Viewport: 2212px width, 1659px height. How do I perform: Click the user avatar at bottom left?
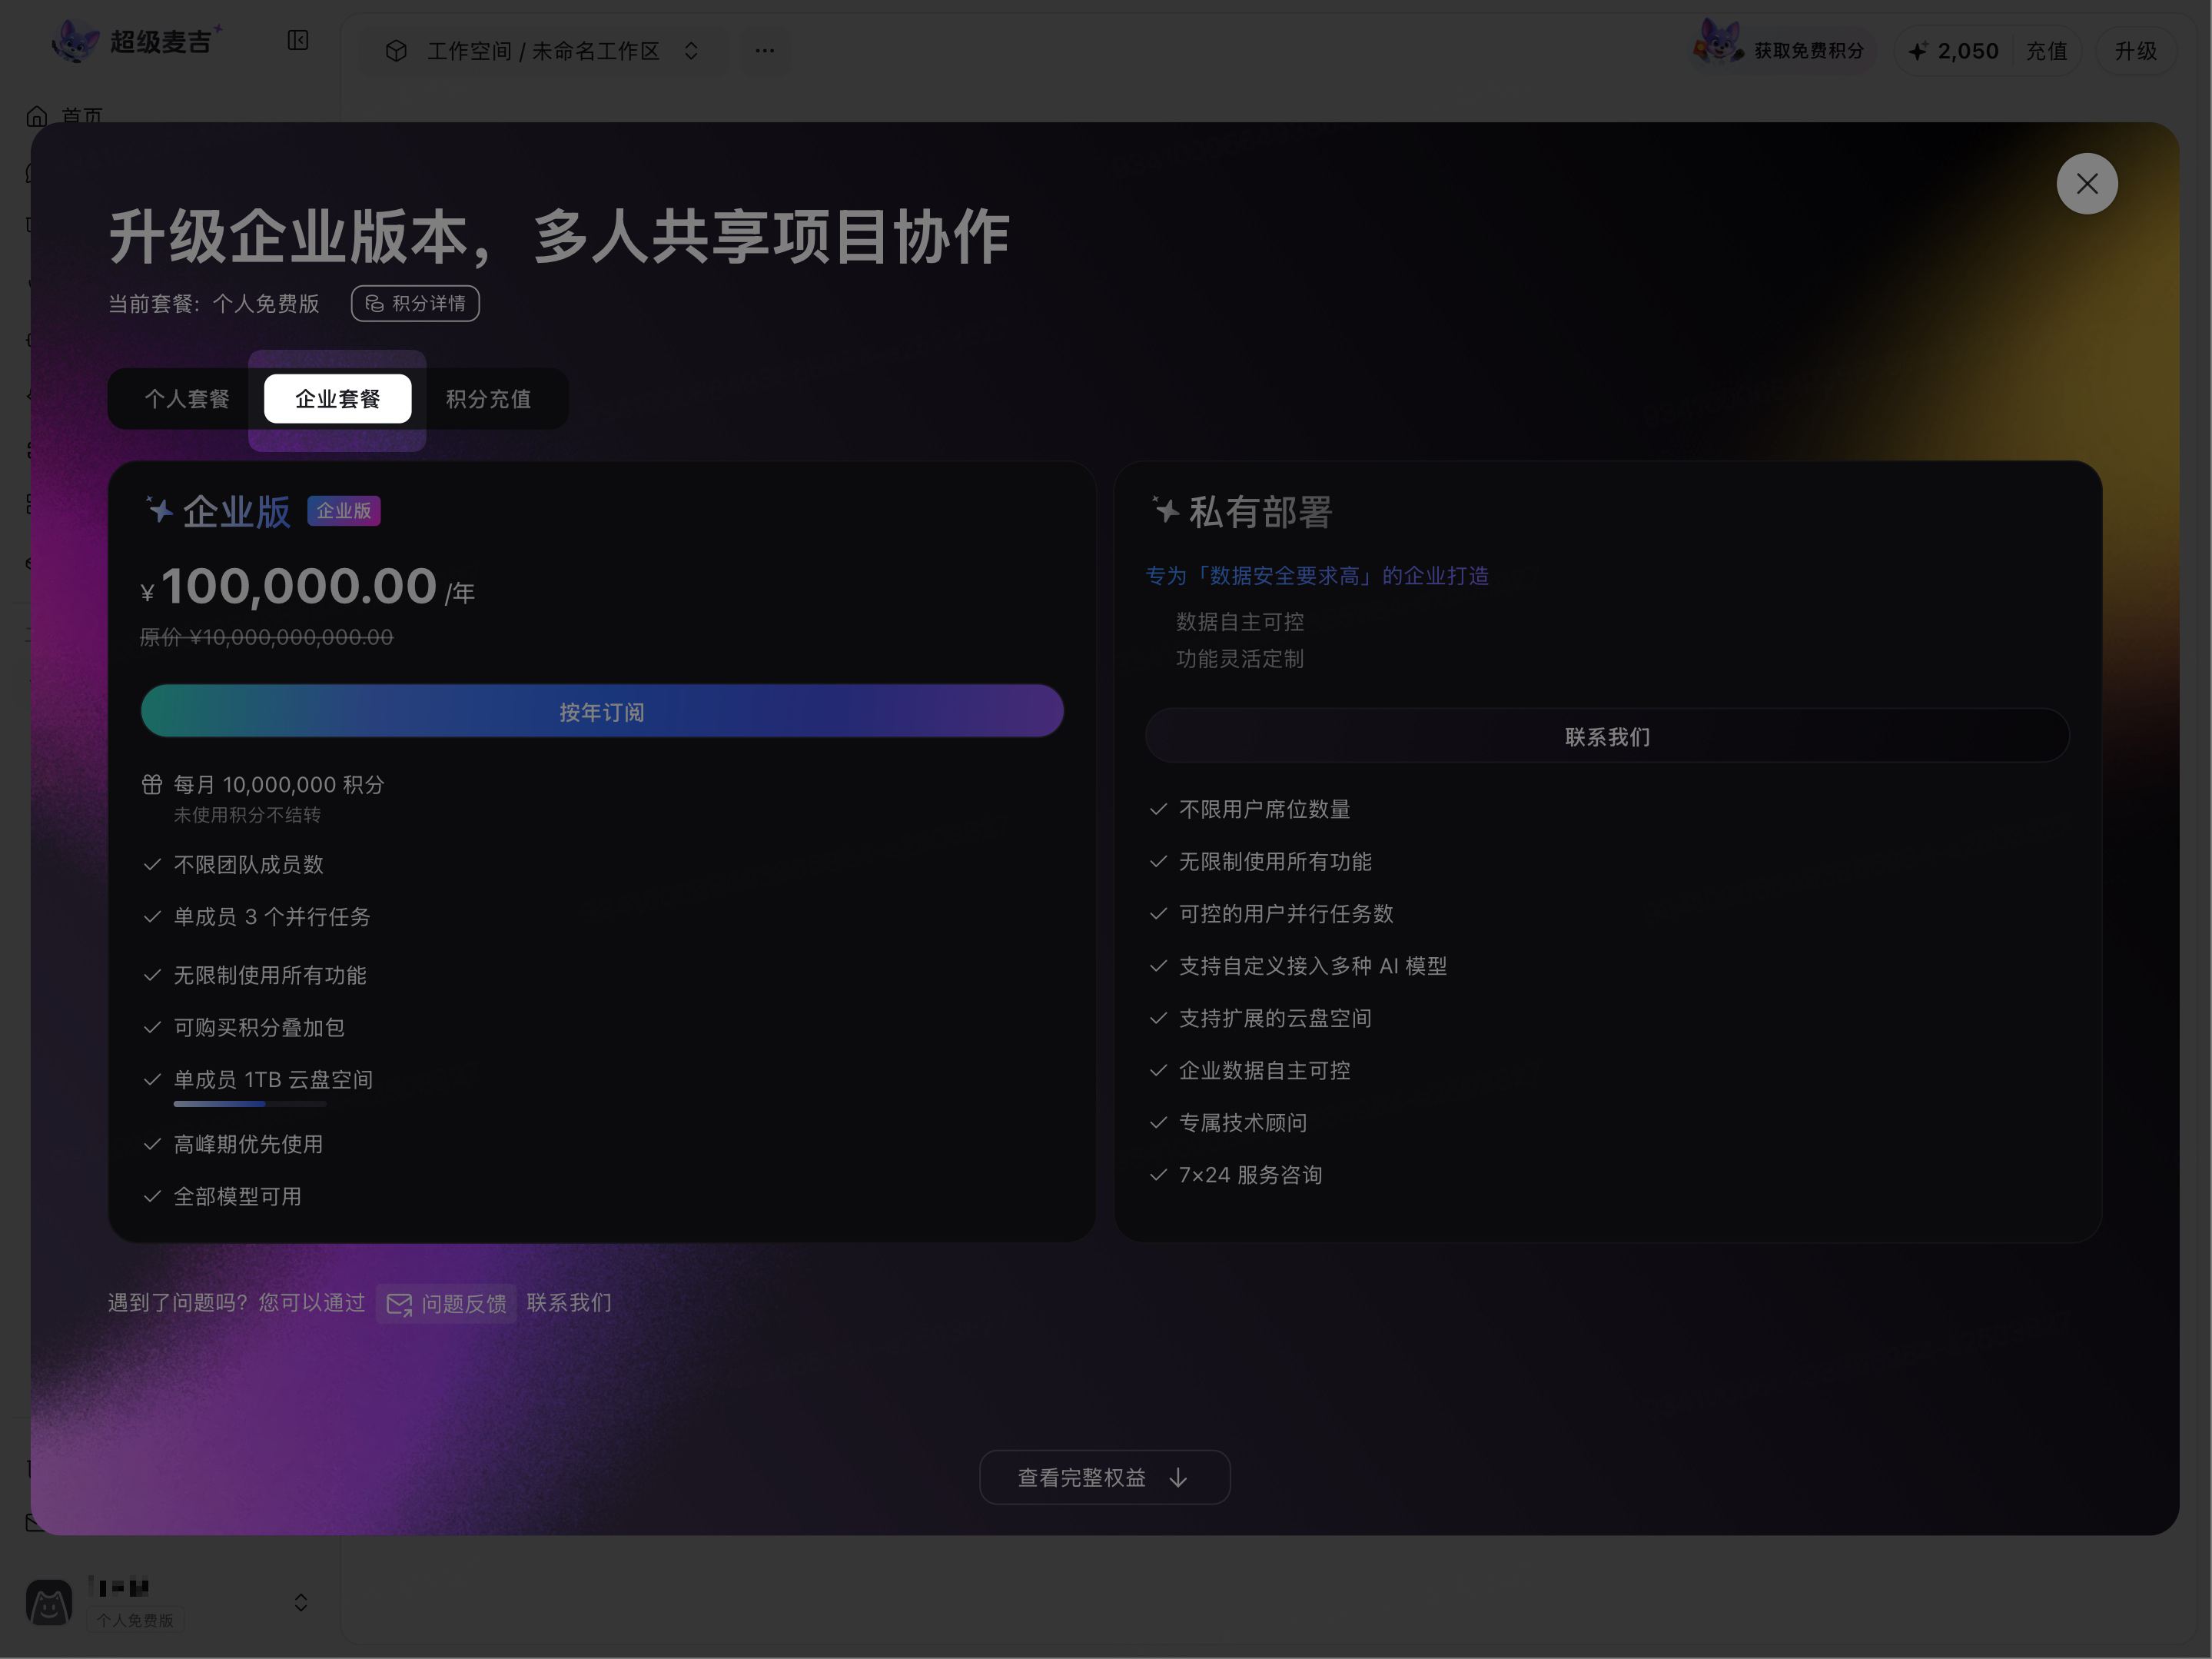(49, 1602)
